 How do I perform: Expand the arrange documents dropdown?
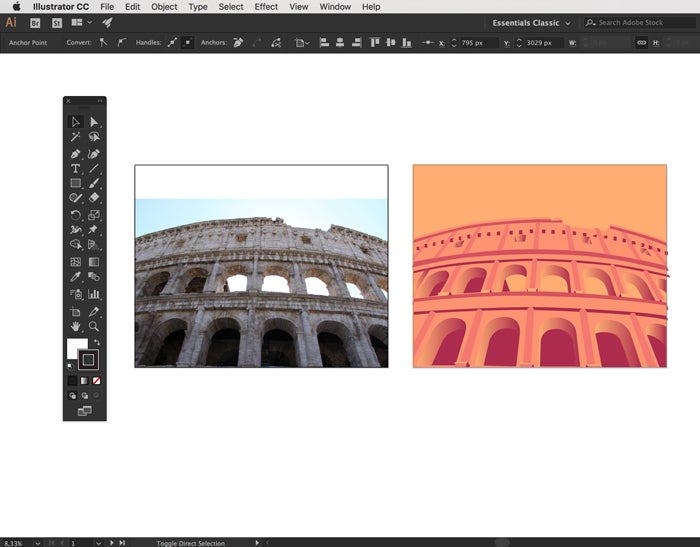coord(81,22)
